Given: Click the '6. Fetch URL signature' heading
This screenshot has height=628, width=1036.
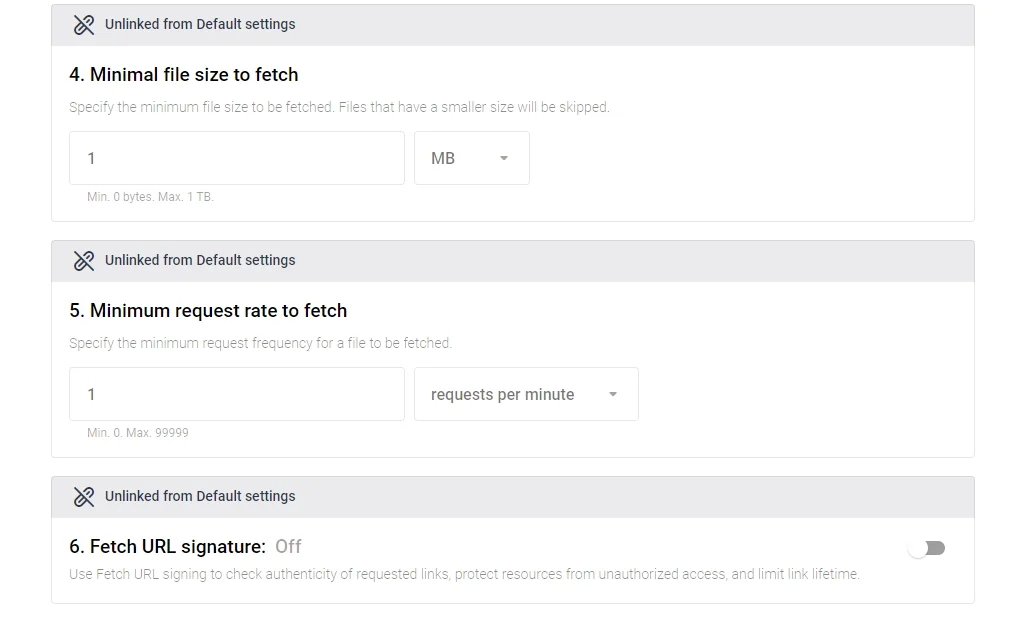Looking at the screenshot, I should coord(167,547).
